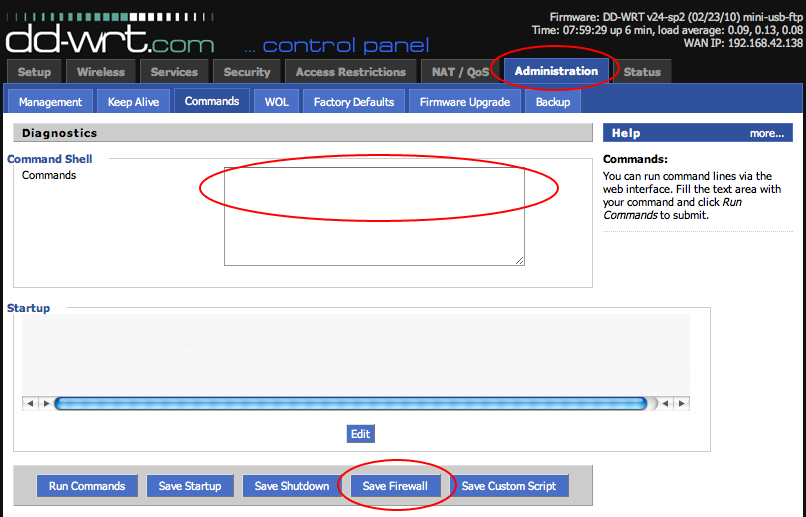Screen dimensions: 806x517
Task: View the Status tab
Action: pos(642,72)
